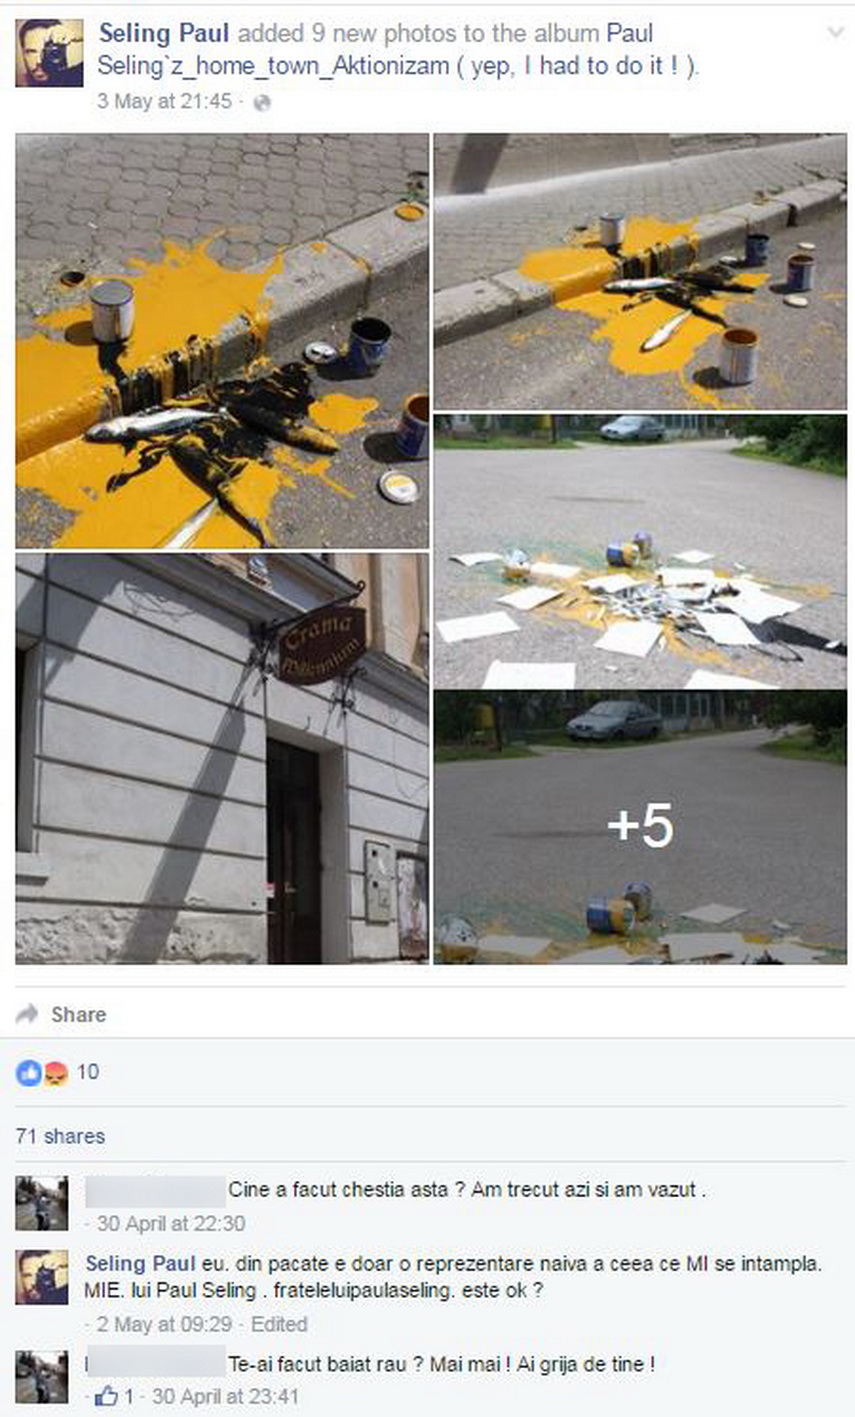855x1417 pixels.
Task: Open the first commenter's profile picture
Action: 42,1204
